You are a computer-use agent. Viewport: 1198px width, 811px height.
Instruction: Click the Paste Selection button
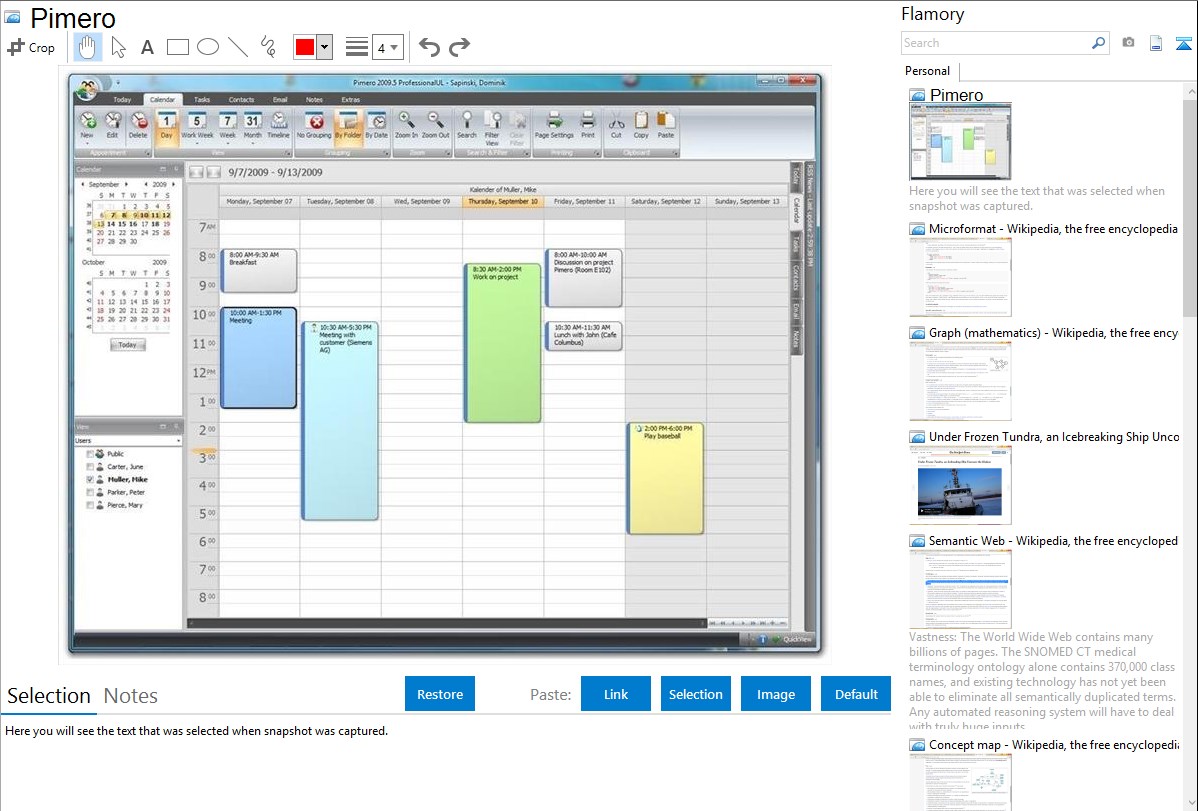click(x=695, y=694)
